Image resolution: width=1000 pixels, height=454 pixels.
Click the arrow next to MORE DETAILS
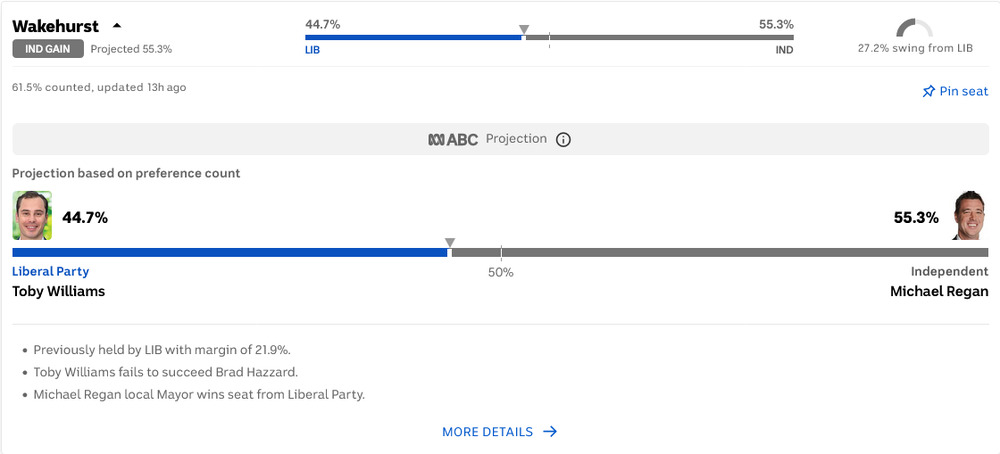pos(550,432)
